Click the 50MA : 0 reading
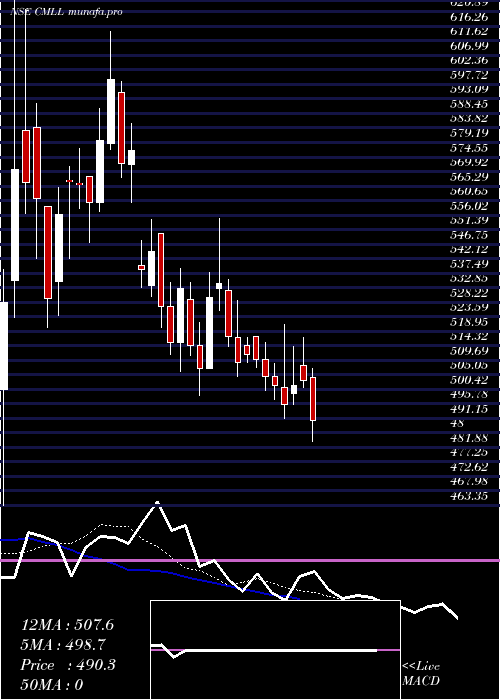This screenshot has width=500, height=700. pyautogui.click(x=52, y=685)
